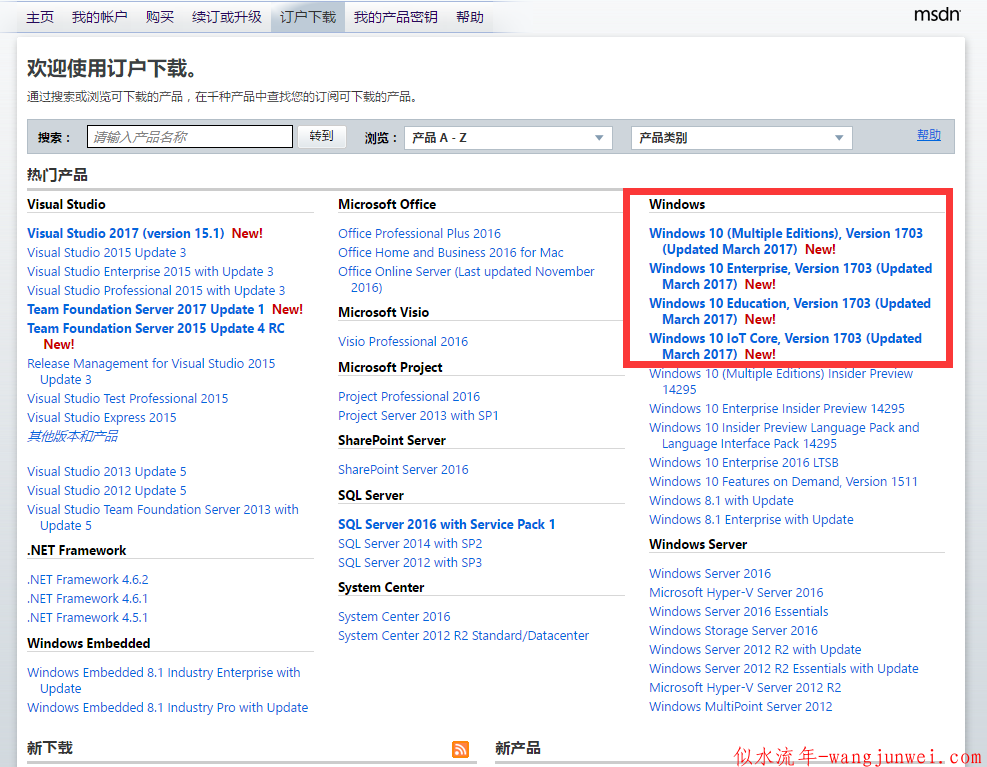Open the 产品 A - Z dropdown

[x=508, y=138]
